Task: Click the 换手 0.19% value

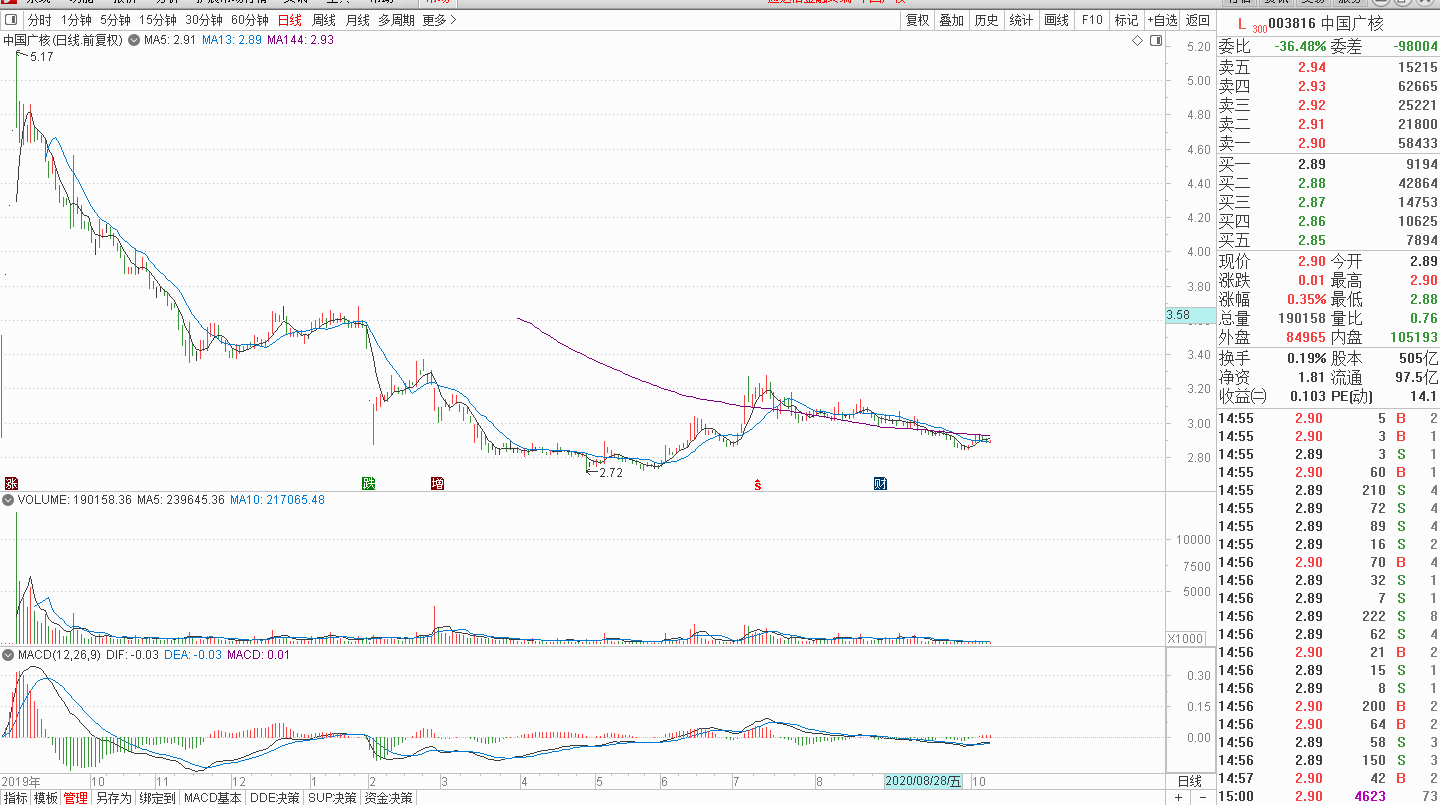Action: click(x=1307, y=358)
